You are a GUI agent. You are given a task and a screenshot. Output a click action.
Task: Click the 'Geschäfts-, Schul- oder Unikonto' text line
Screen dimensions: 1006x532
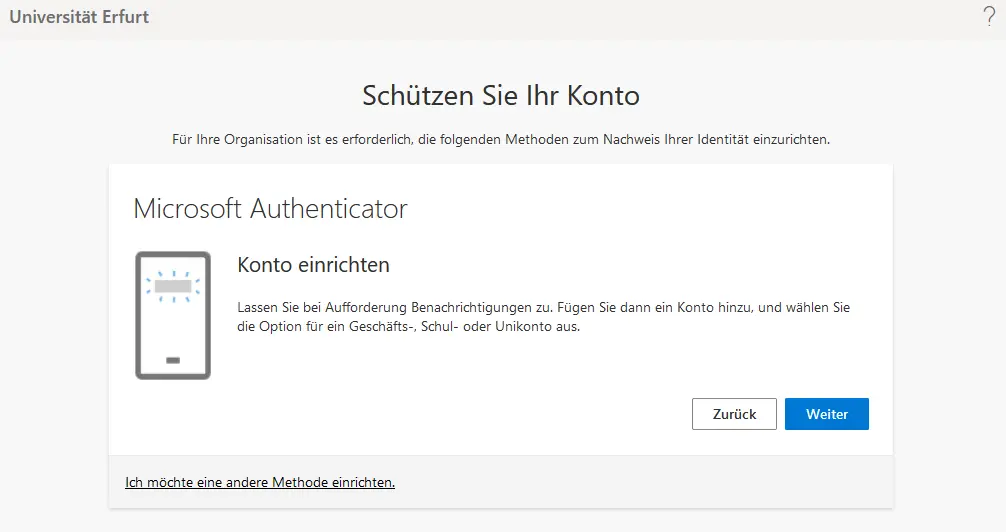pyautogui.click(x=409, y=327)
